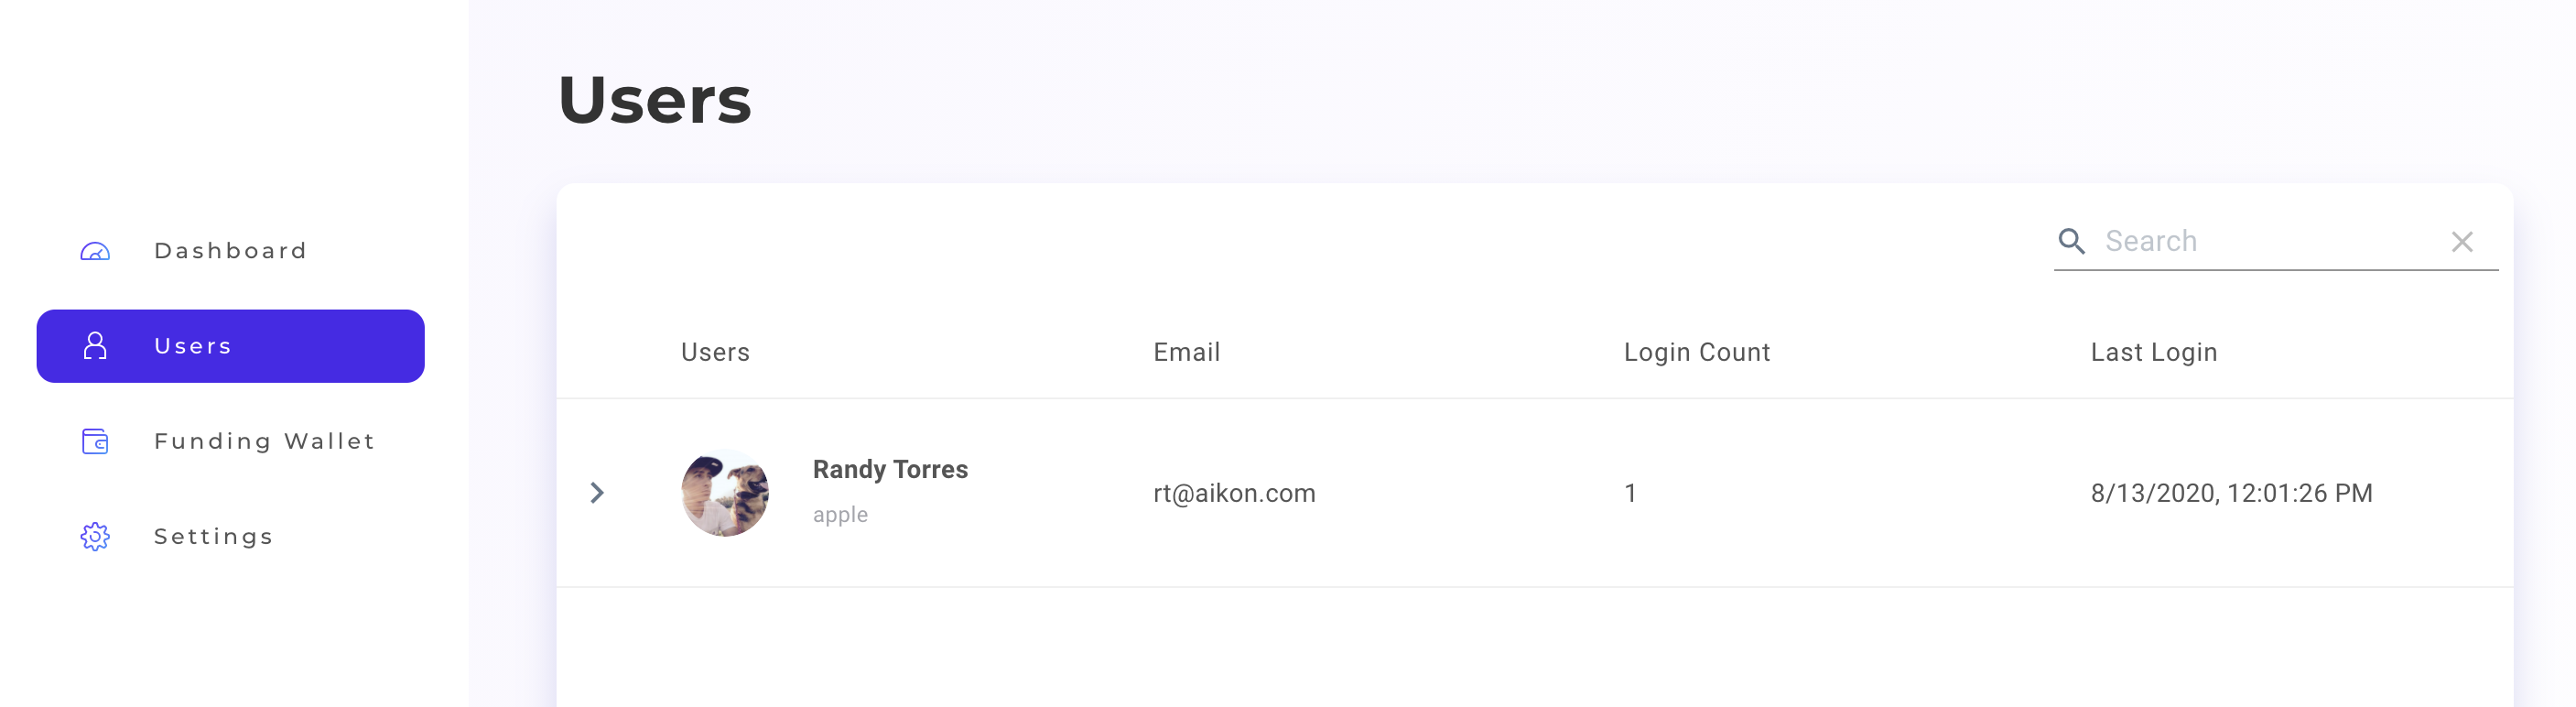Click the Randy Torres name
Screen dimensions: 2576x707
tap(890, 469)
